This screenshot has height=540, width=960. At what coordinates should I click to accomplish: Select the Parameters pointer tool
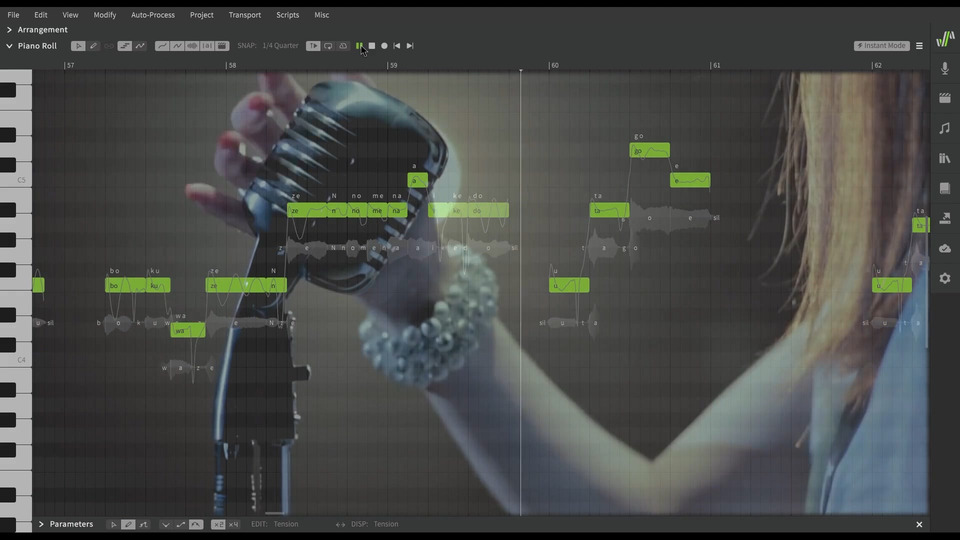(113, 524)
